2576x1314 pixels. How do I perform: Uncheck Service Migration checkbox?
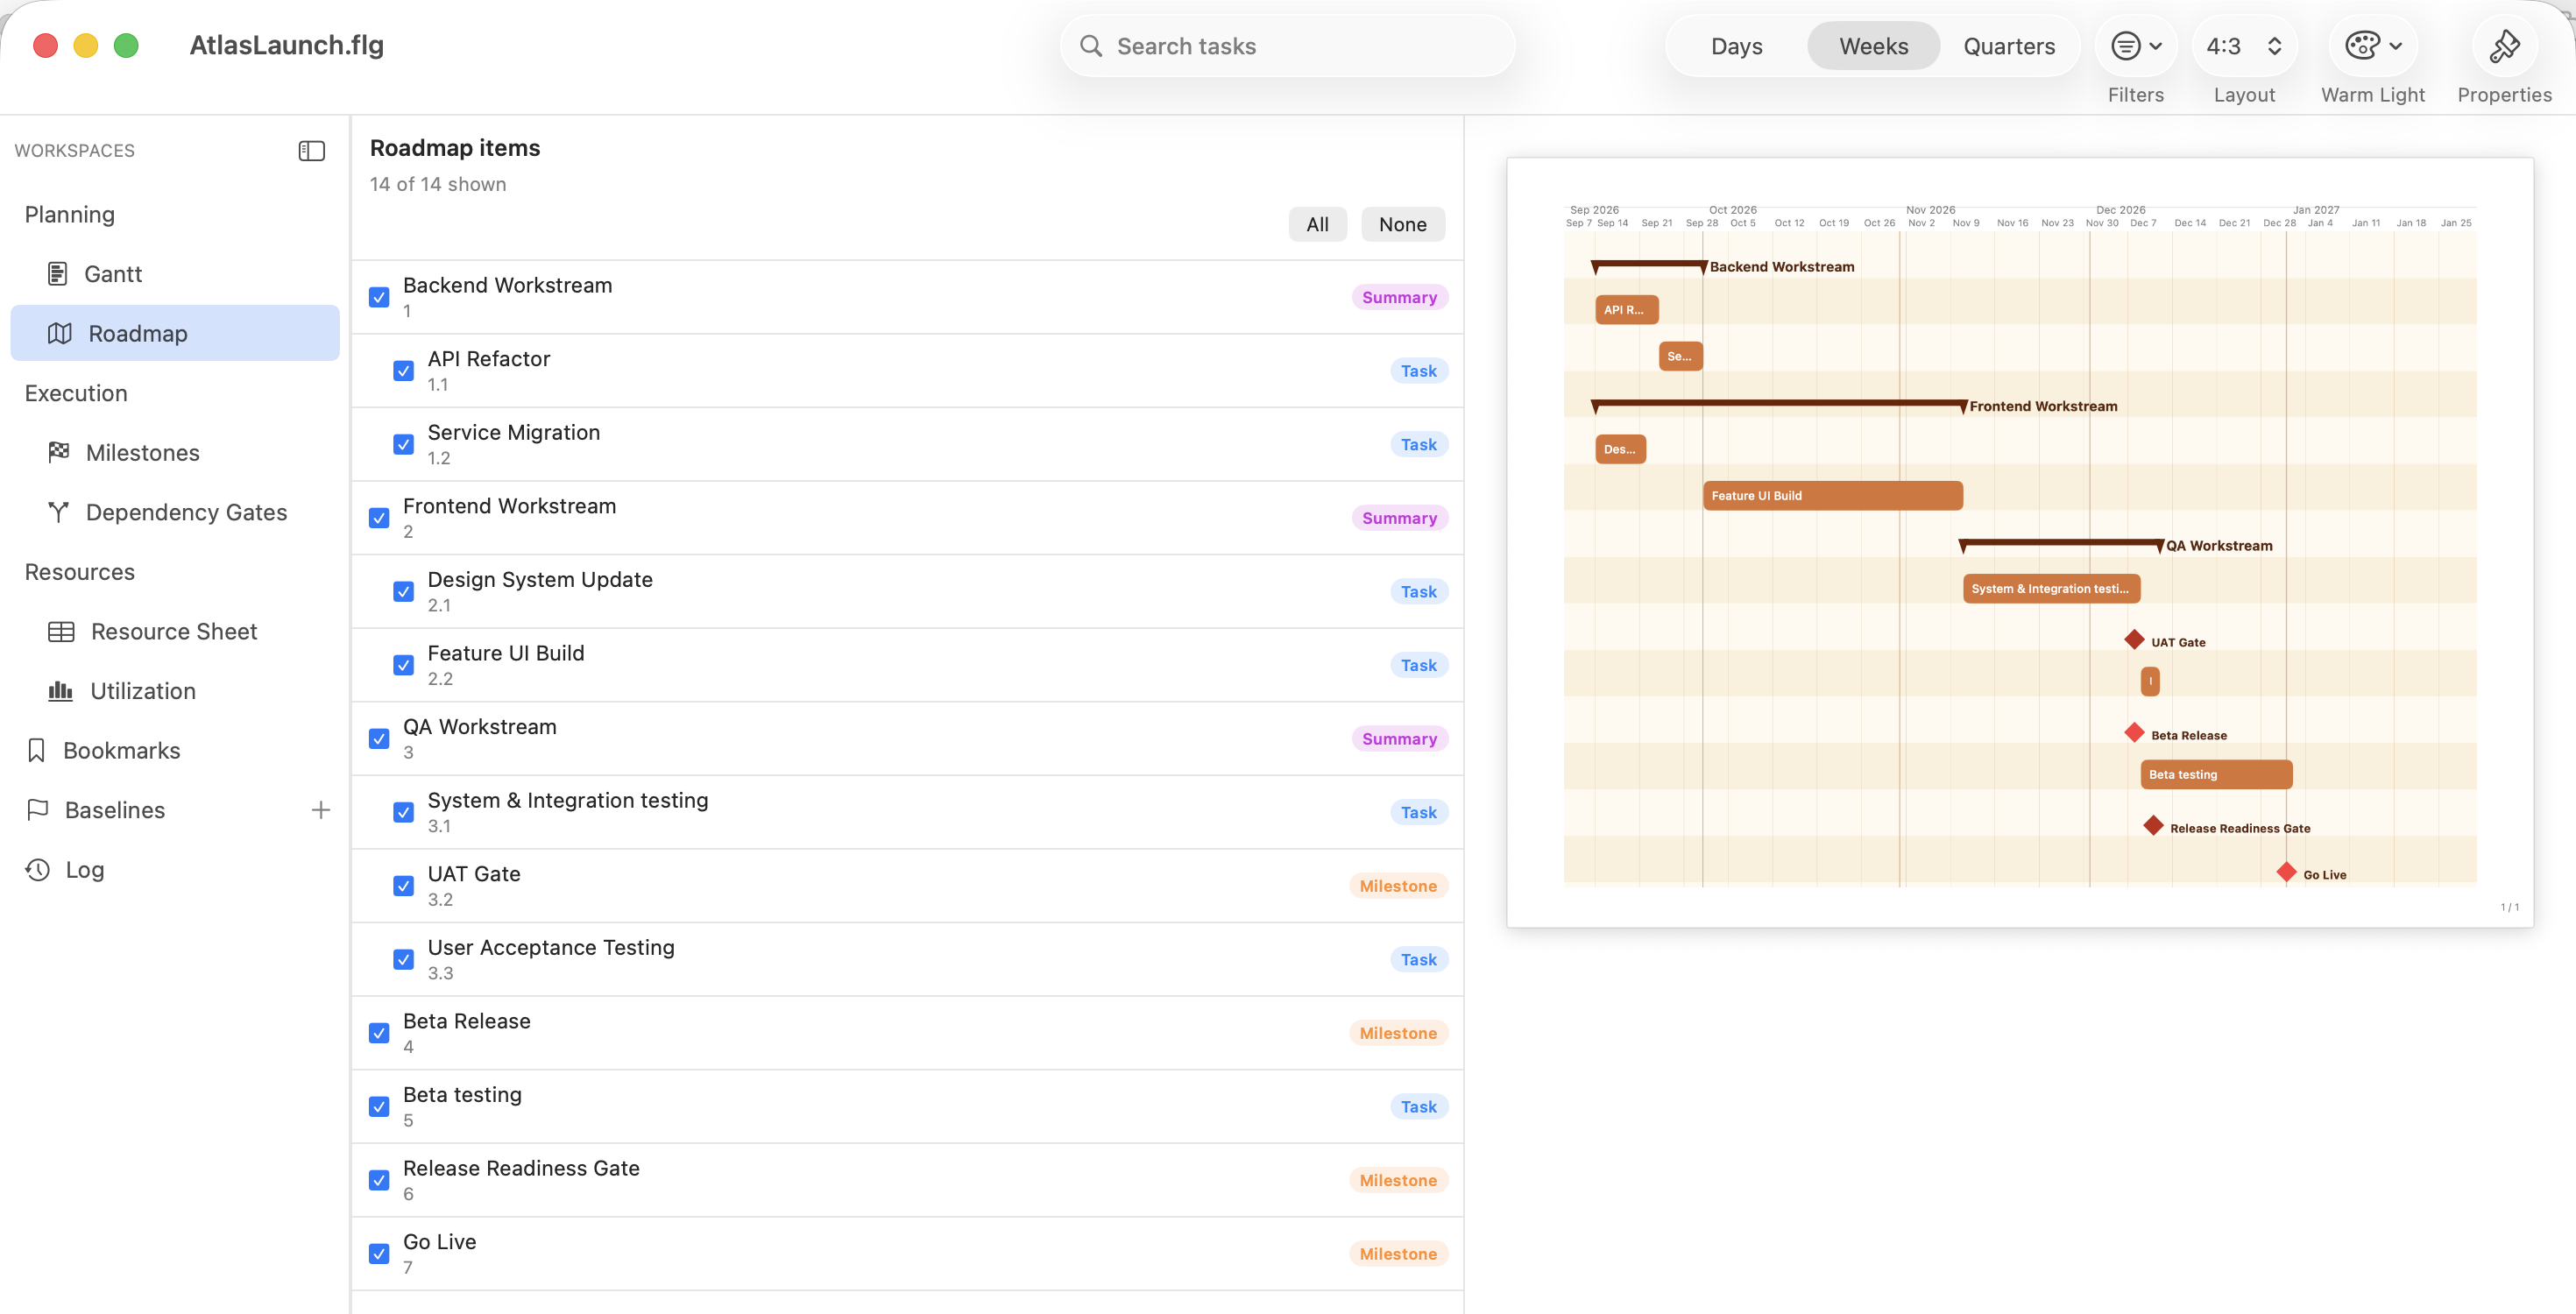[404, 444]
